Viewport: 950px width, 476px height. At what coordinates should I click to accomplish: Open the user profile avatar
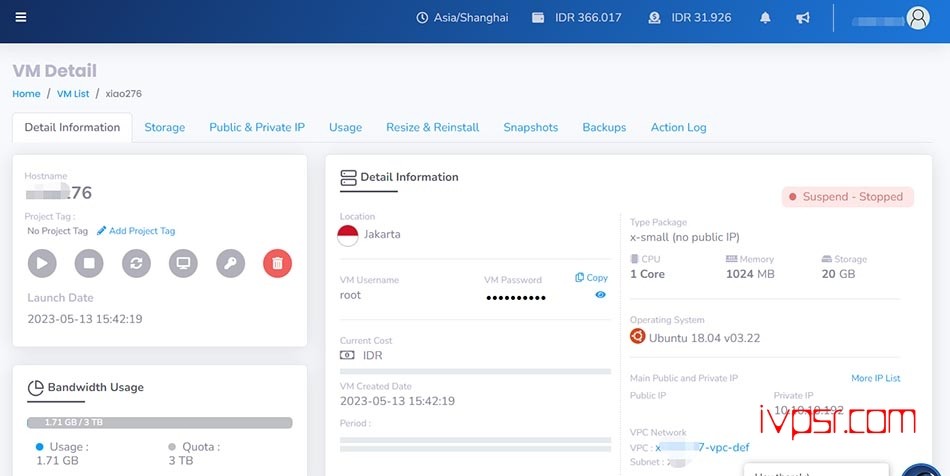[x=918, y=18]
